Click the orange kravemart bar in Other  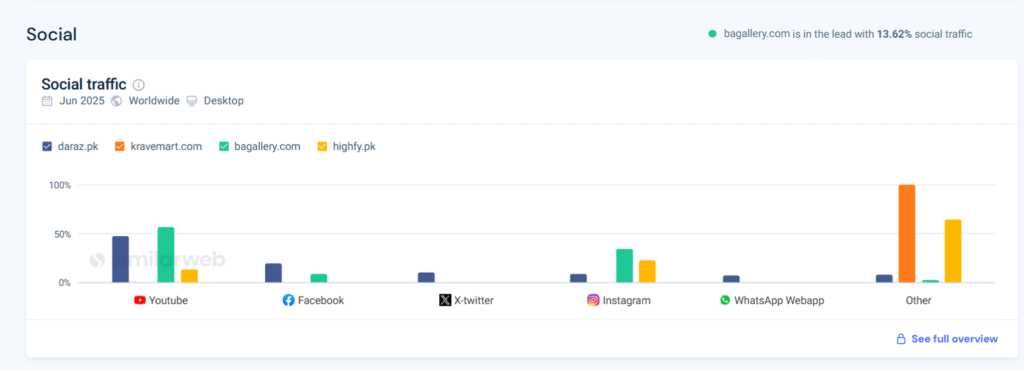[907, 234]
